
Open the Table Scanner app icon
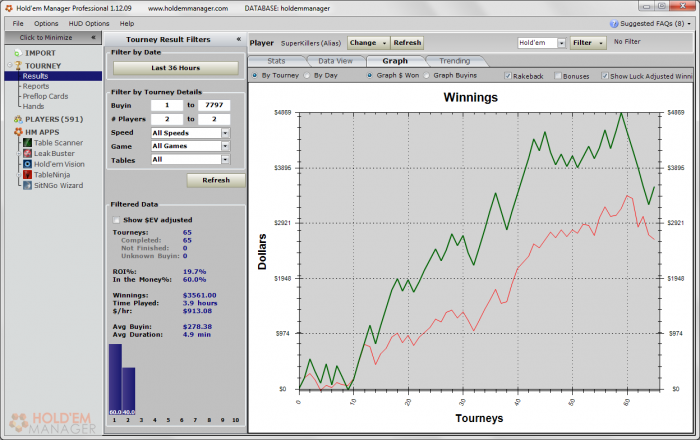click(x=28, y=143)
